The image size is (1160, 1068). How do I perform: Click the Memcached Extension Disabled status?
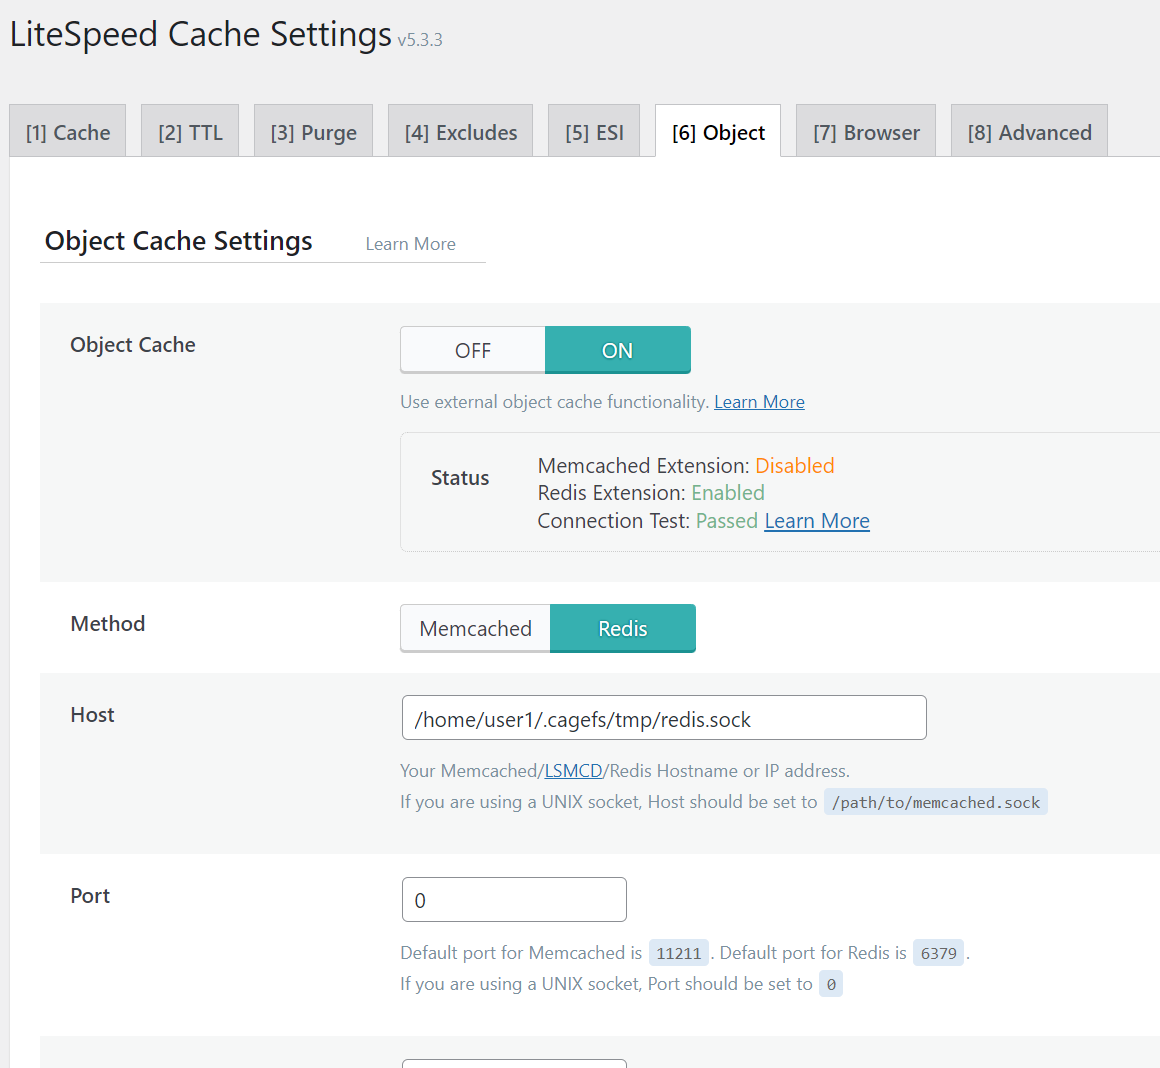[x=795, y=465]
